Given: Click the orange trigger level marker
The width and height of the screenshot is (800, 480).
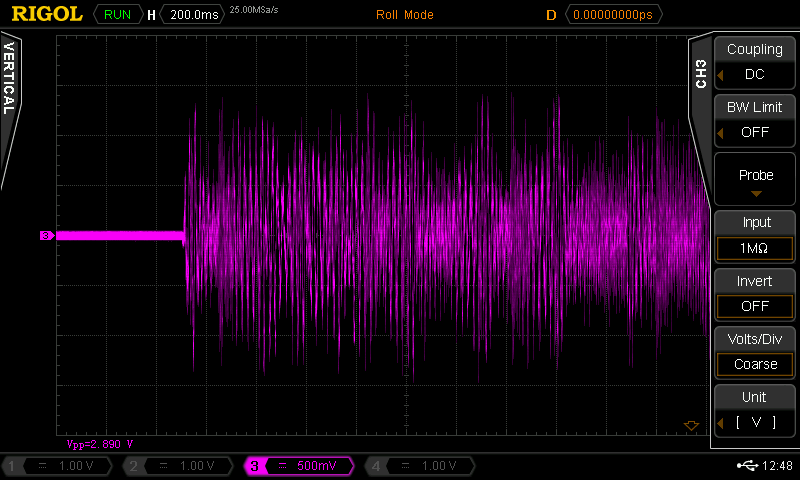Looking at the screenshot, I should tap(689, 425).
